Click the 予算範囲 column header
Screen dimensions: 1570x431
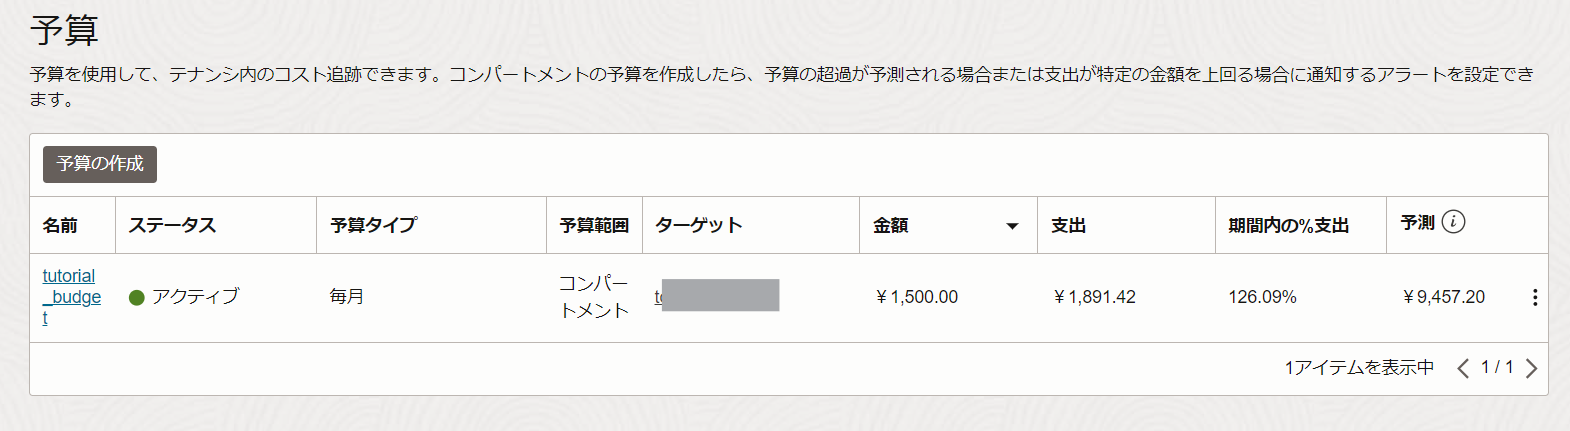(x=594, y=226)
